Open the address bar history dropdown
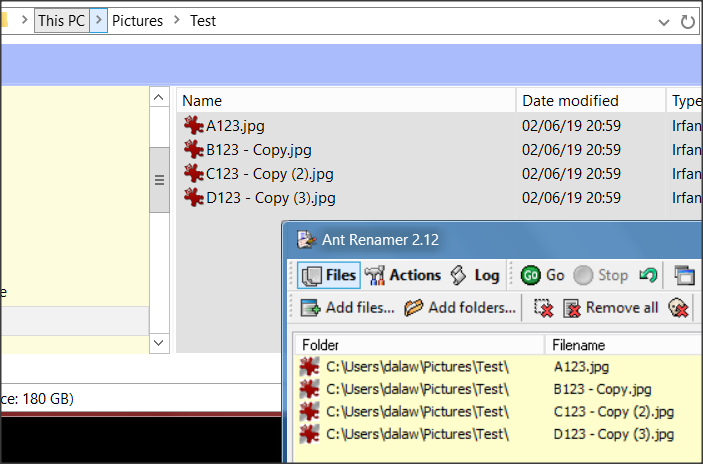This screenshot has height=464, width=703. pyautogui.click(x=664, y=22)
